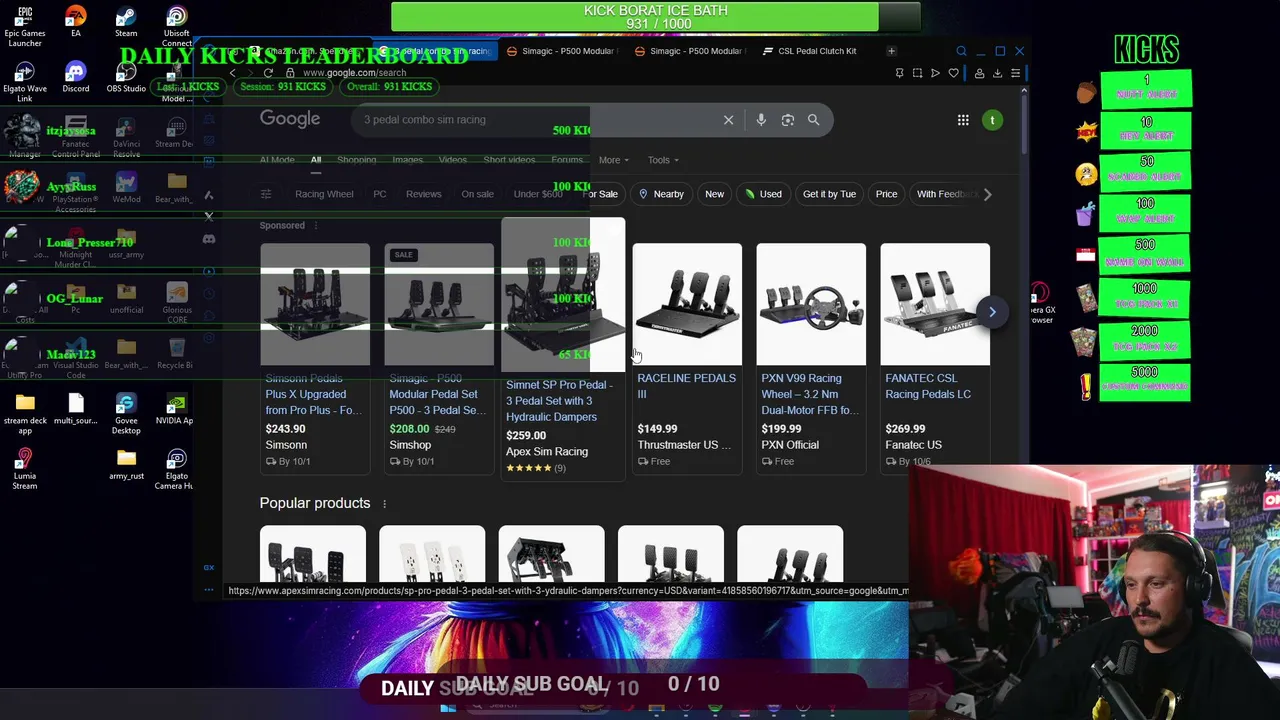
Task: Open the Lumia Stream desktop shortcut
Action: (25, 468)
